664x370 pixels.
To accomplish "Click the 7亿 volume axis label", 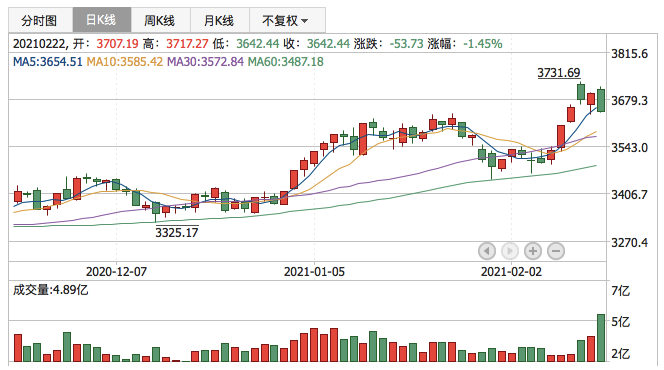I will [x=620, y=291].
